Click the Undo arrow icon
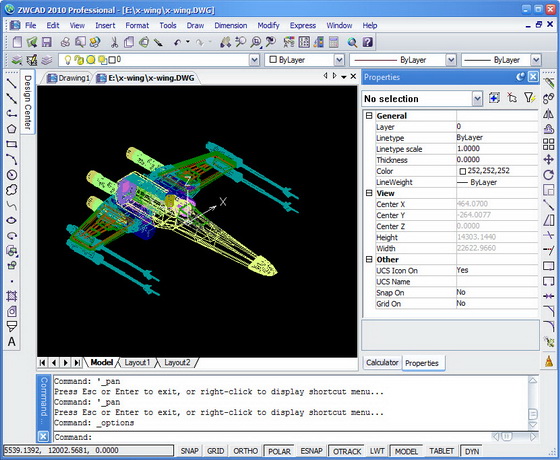 (x=178, y=42)
